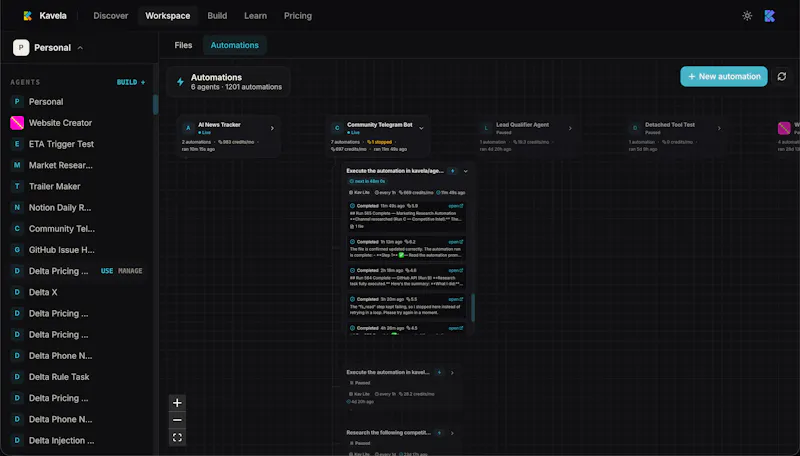
Task: Click the Automations lightning bolt icon
Action: [180, 82]
